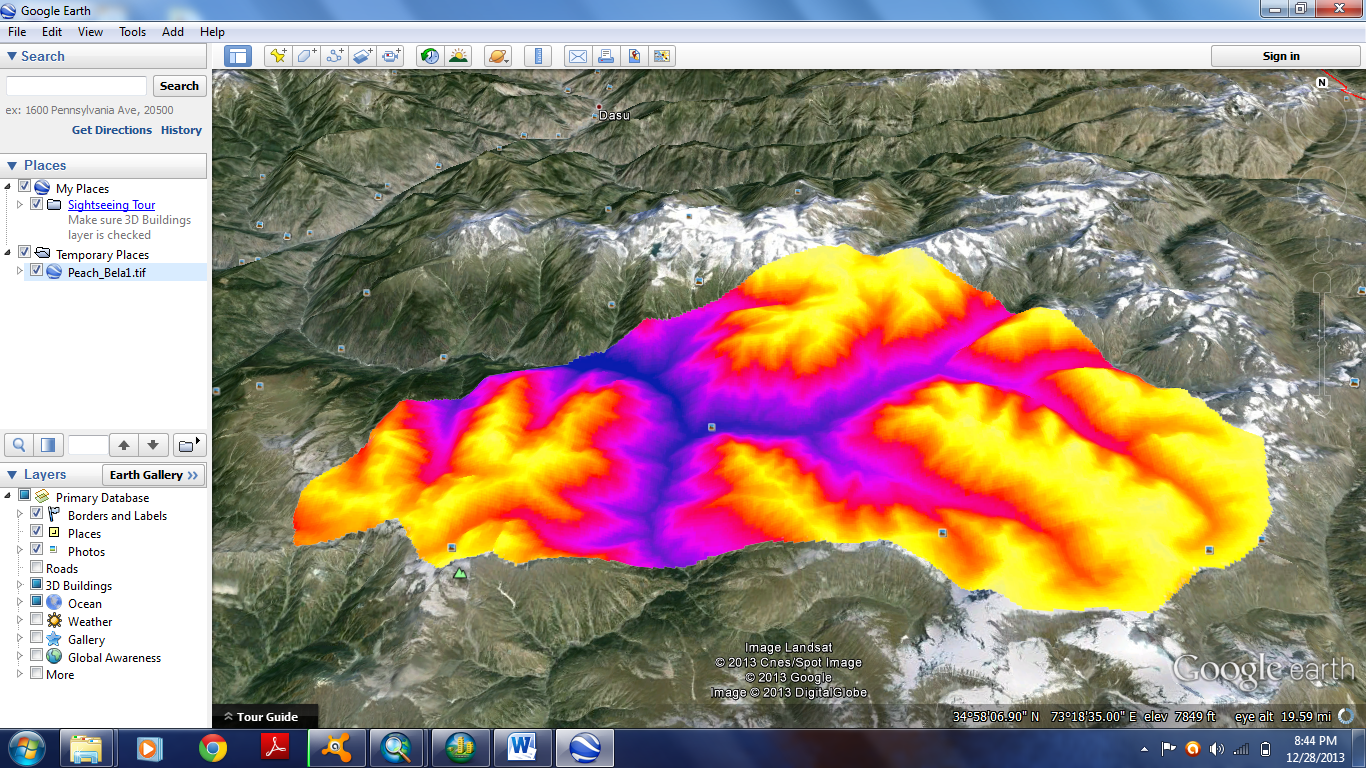1366x768 pixels.
Task: Move selected place down arrow
Action: (152, 444)
